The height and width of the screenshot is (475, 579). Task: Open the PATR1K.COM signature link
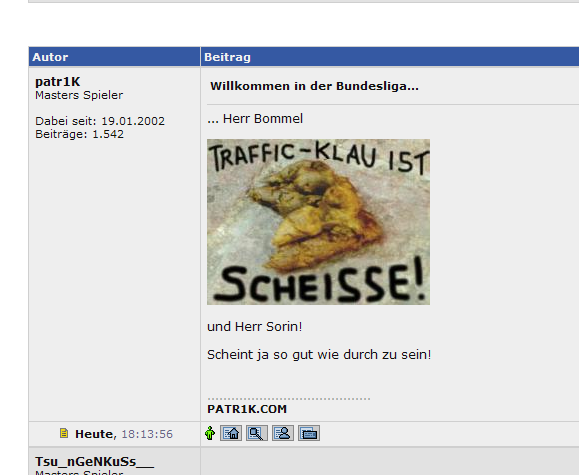(247, 409)
